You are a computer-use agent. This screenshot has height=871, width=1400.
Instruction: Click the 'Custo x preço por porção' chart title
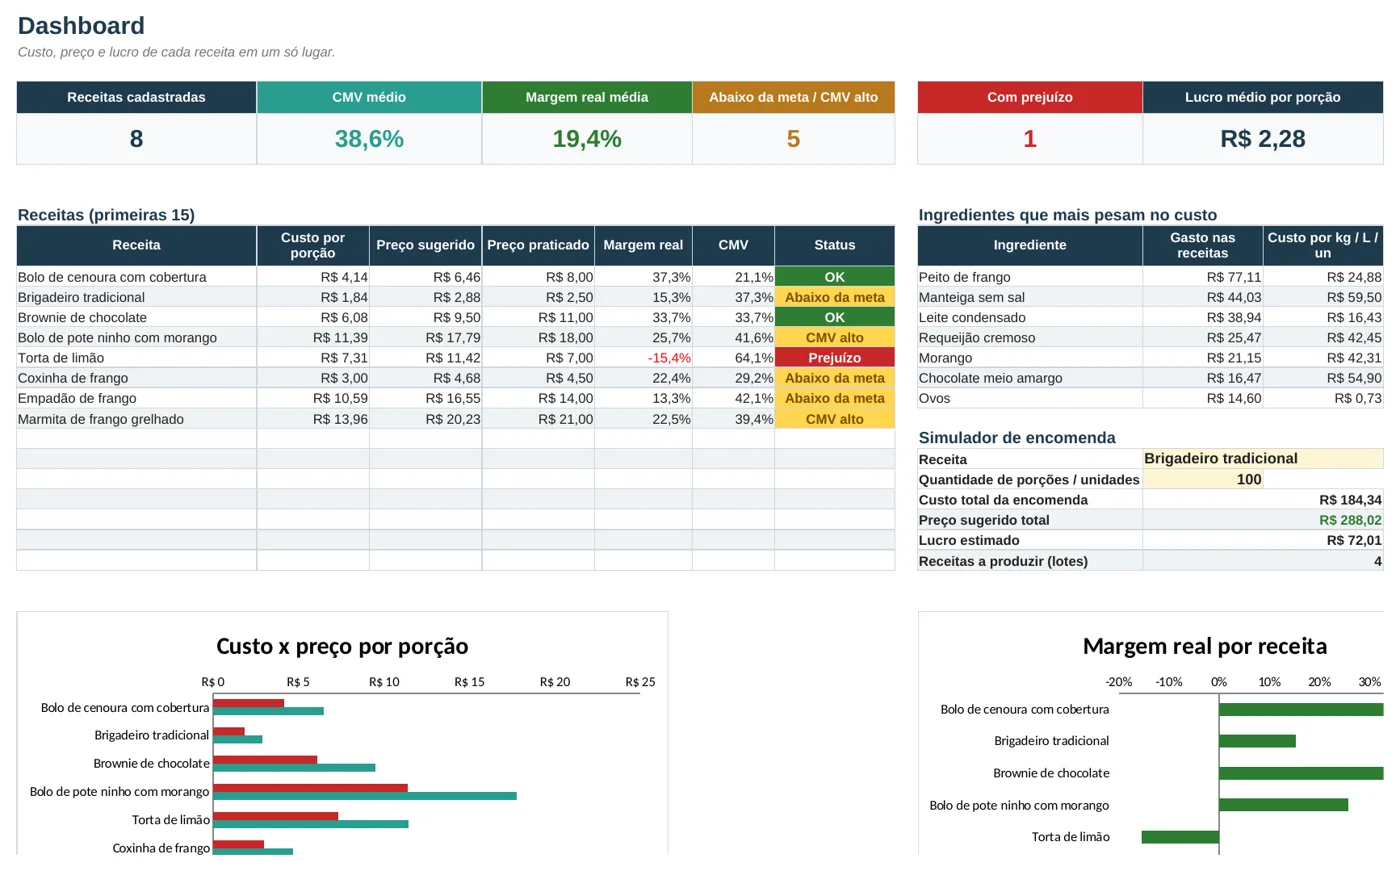pyautogui.click(x=342, y=646)
